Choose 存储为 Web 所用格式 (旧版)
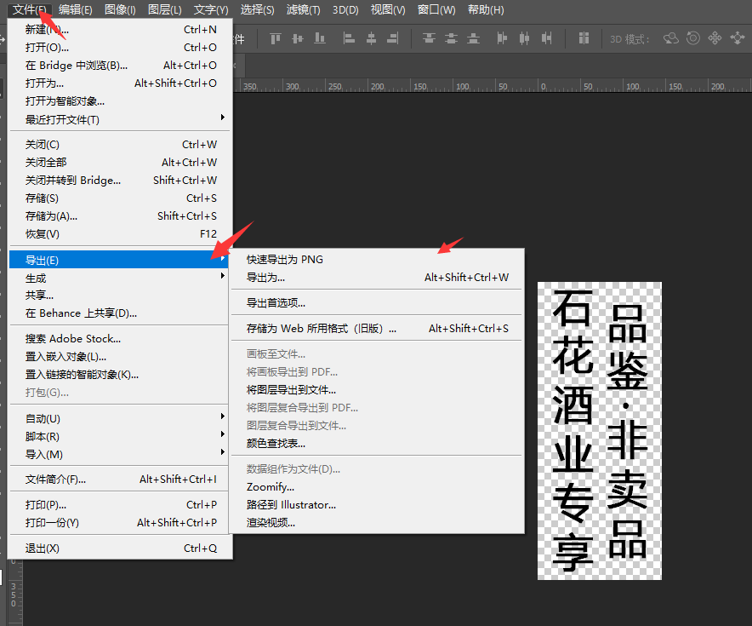752x626 pixels. (x=377, y=329)
